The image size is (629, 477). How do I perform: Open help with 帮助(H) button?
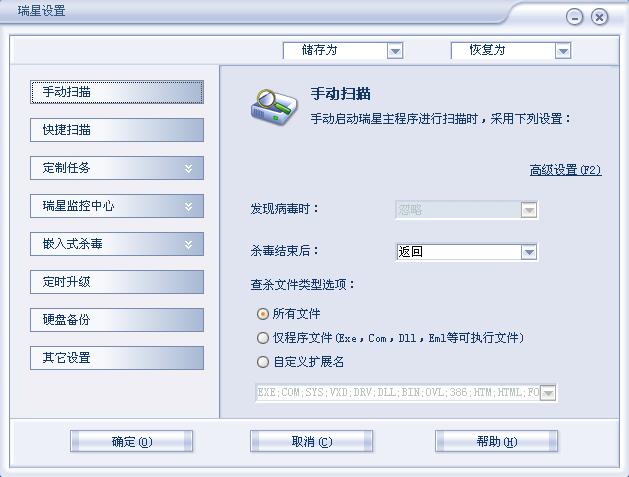point(496,442)
